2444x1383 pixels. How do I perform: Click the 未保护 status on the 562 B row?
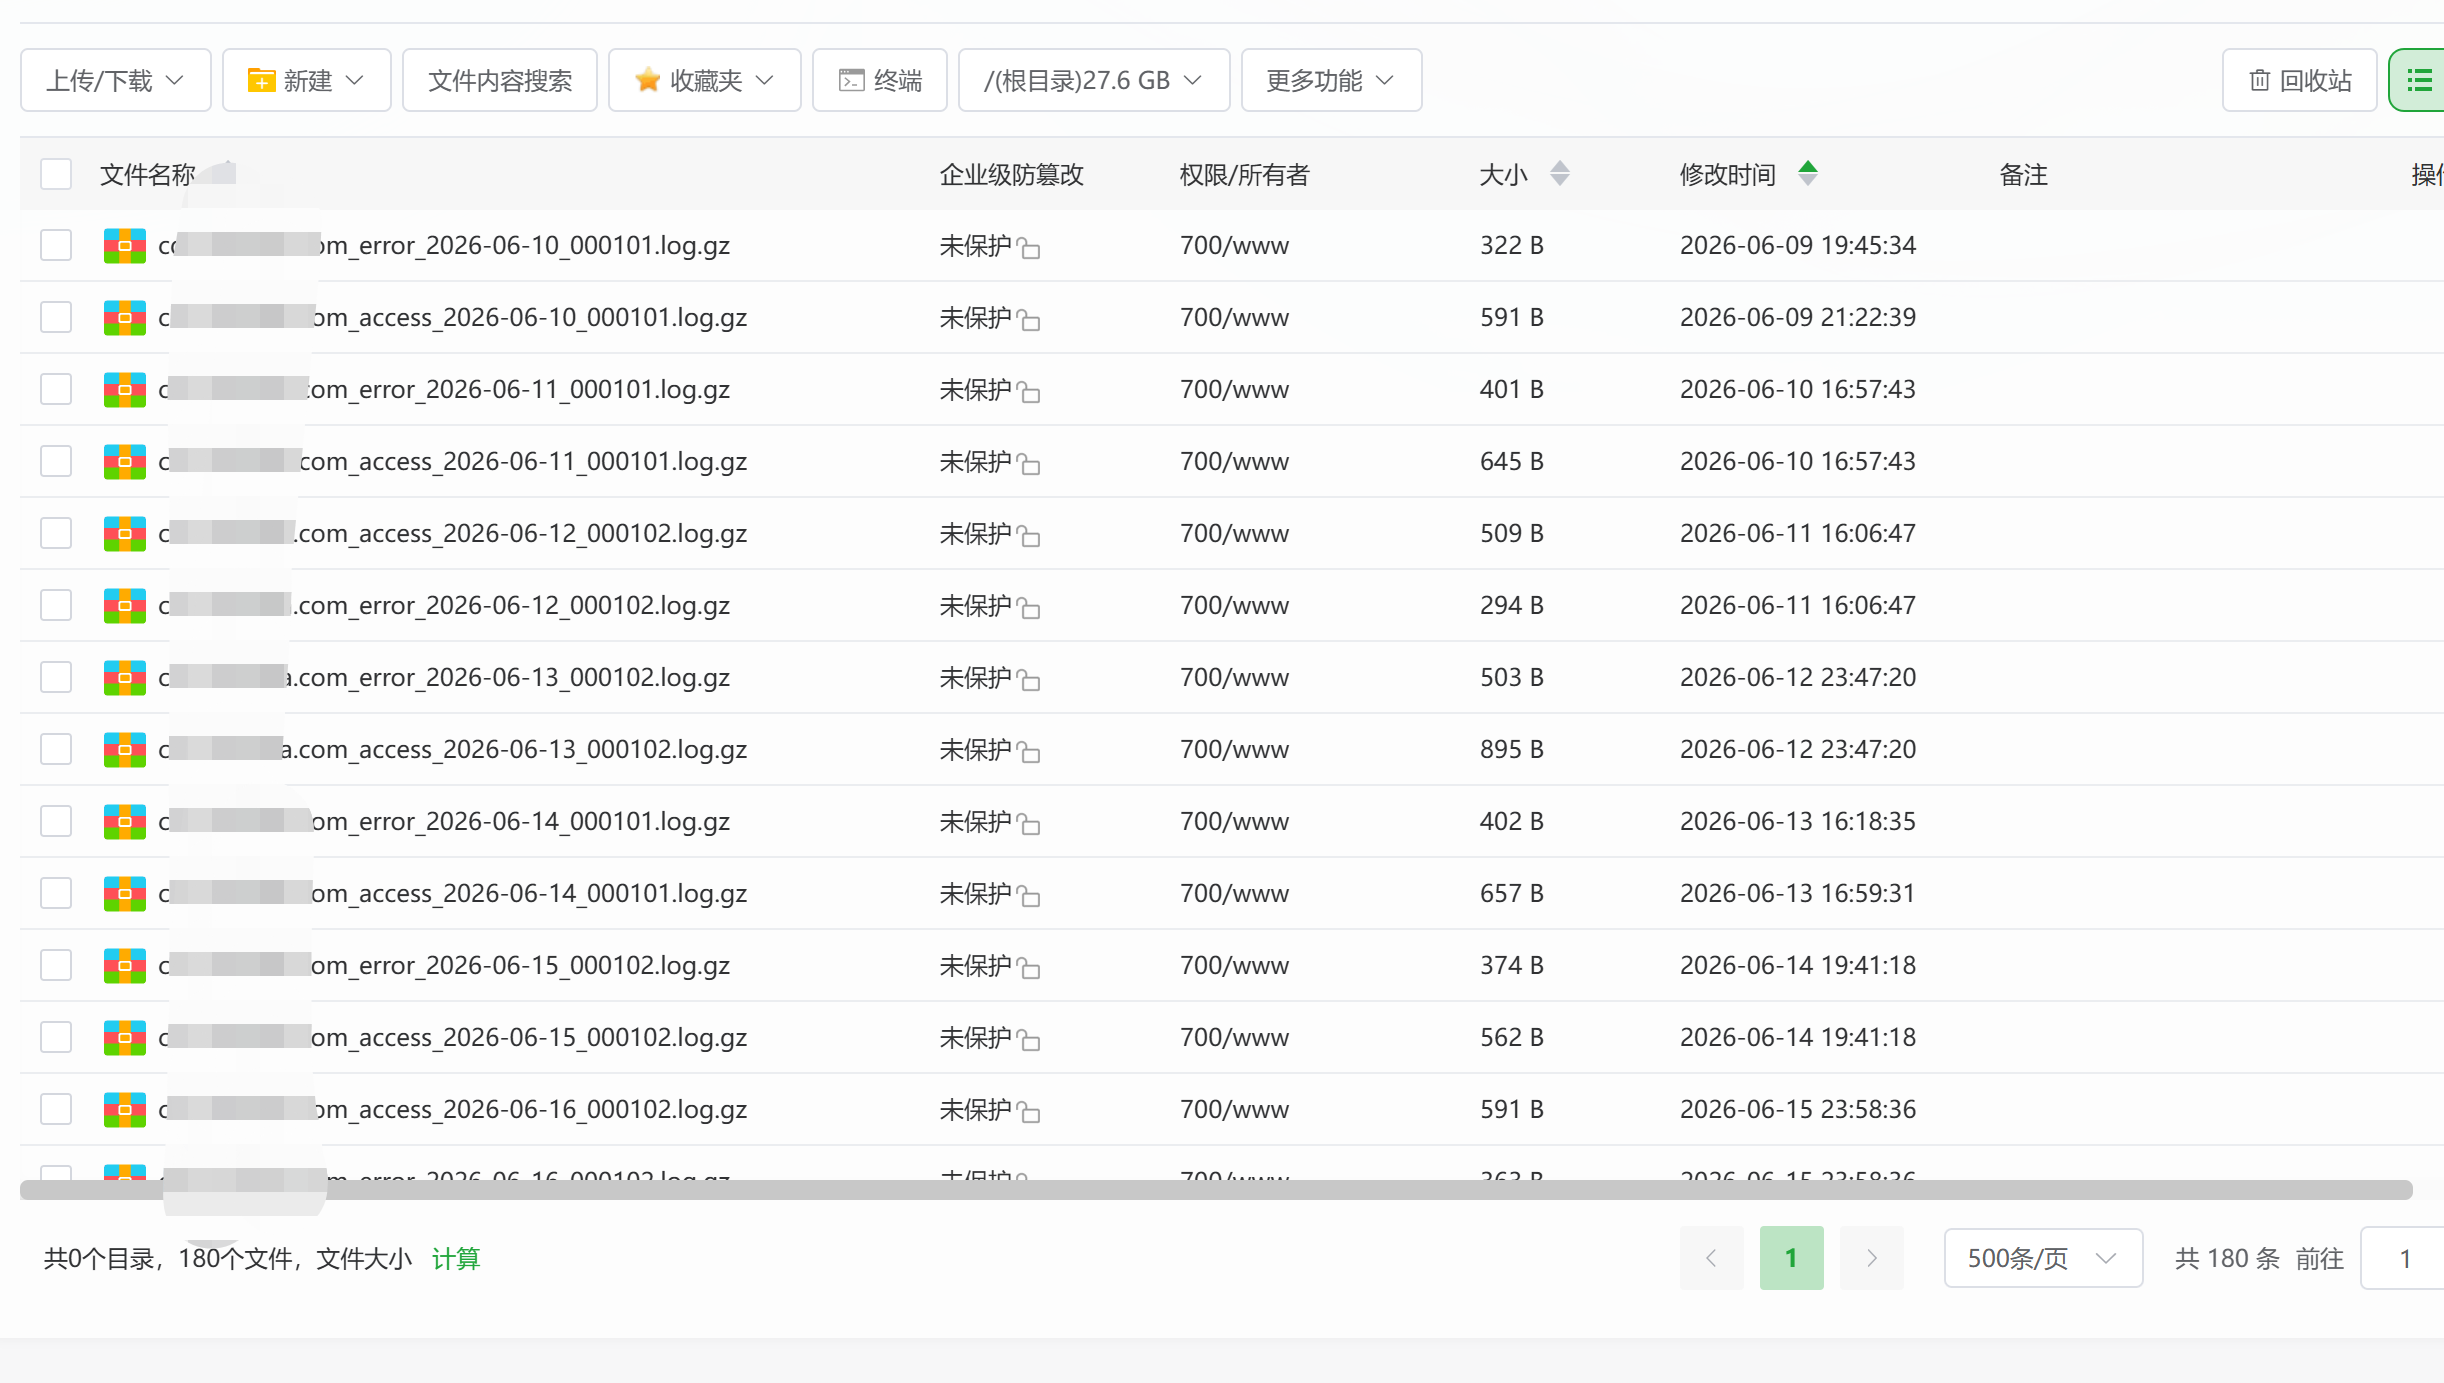click(x=976, y=1037)
